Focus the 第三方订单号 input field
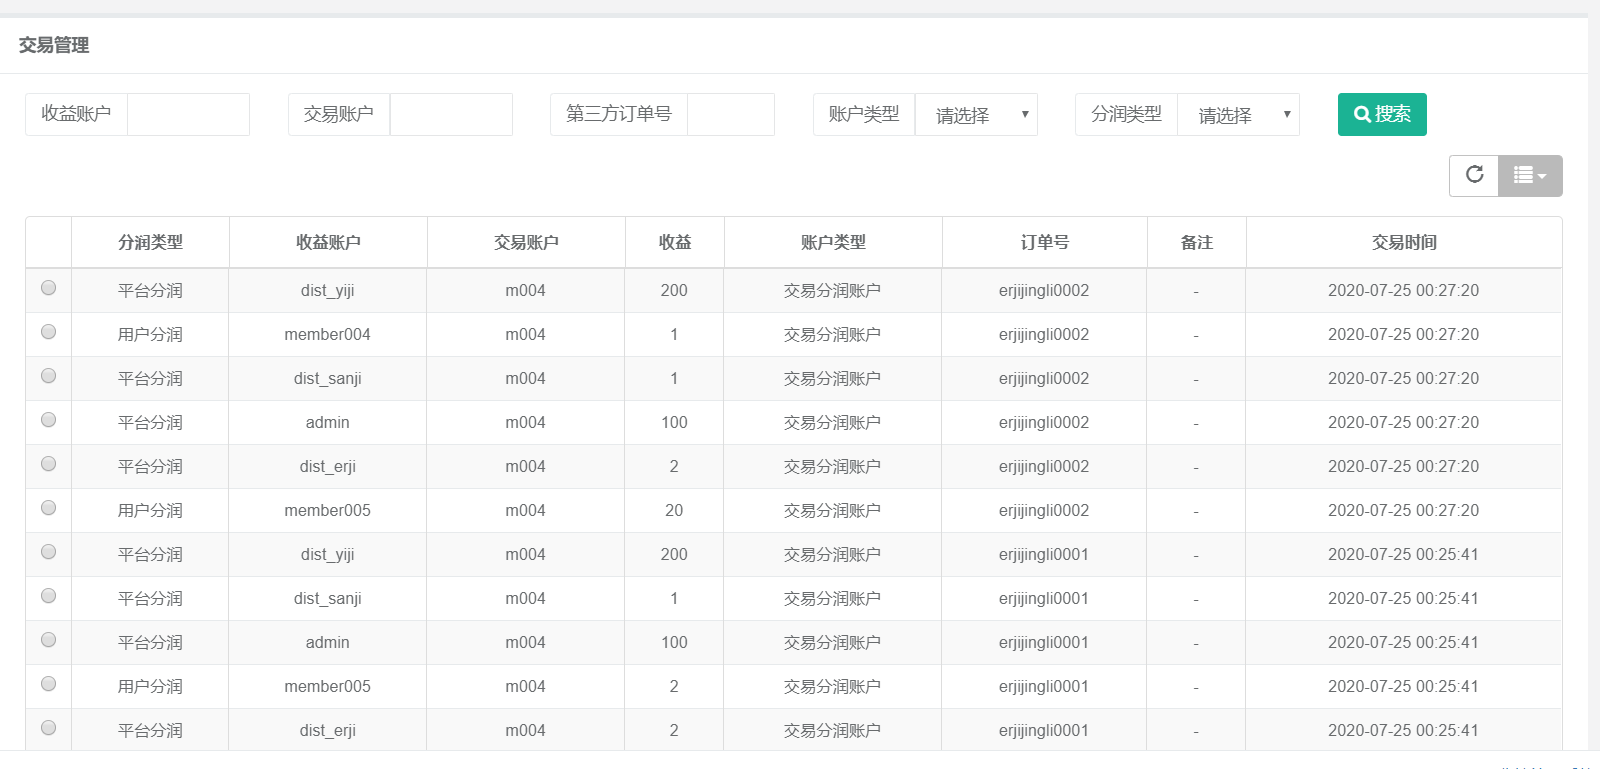1600x769 pixels. coord(731,114)
